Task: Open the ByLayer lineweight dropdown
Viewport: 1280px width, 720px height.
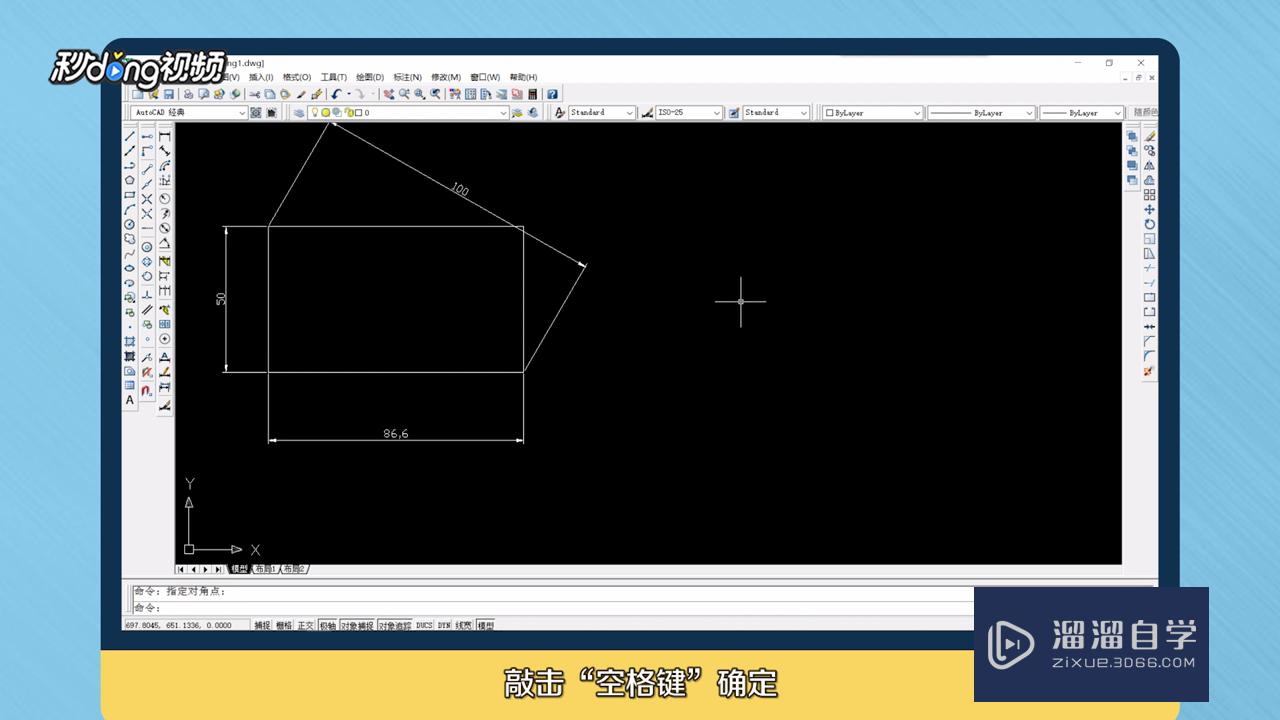Action: pyautogui.click(x=1082, y=113)
